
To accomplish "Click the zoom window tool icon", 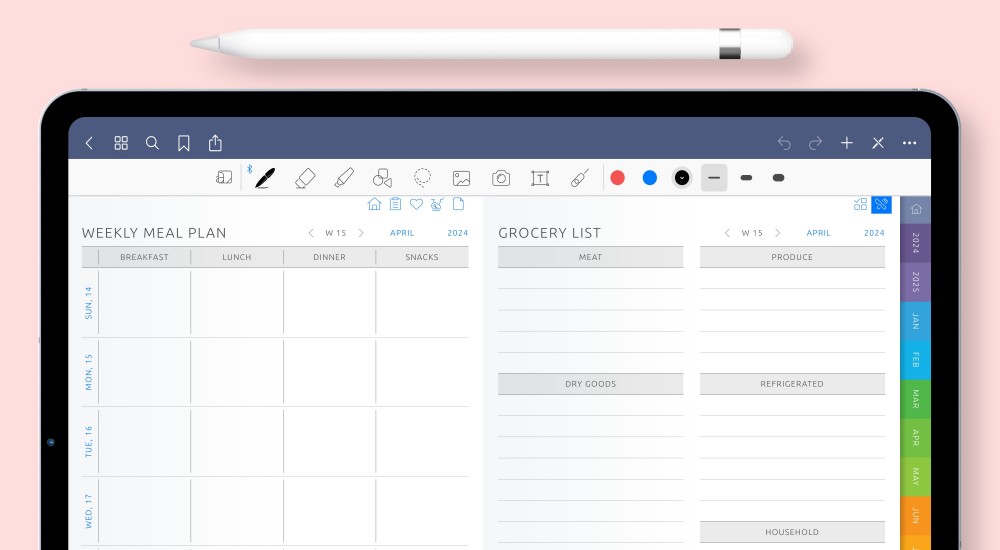I will tap(224, 177).
